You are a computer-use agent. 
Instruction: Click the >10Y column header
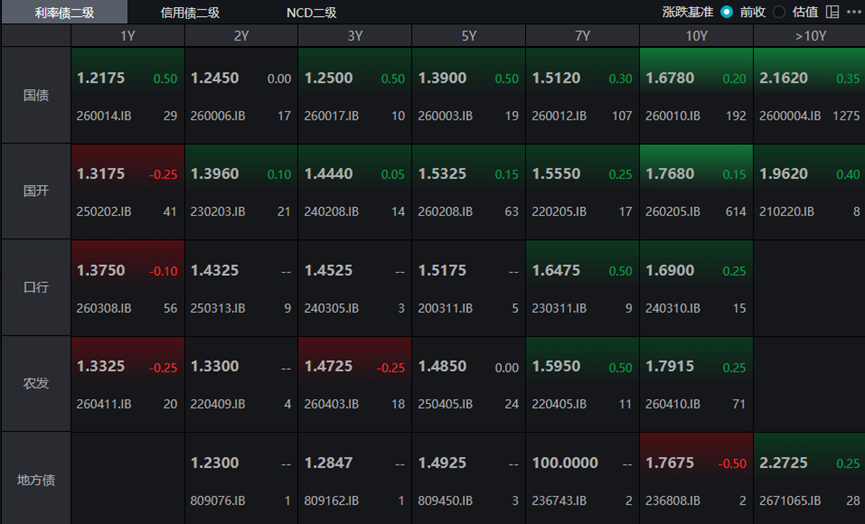(x=810, y=36)
